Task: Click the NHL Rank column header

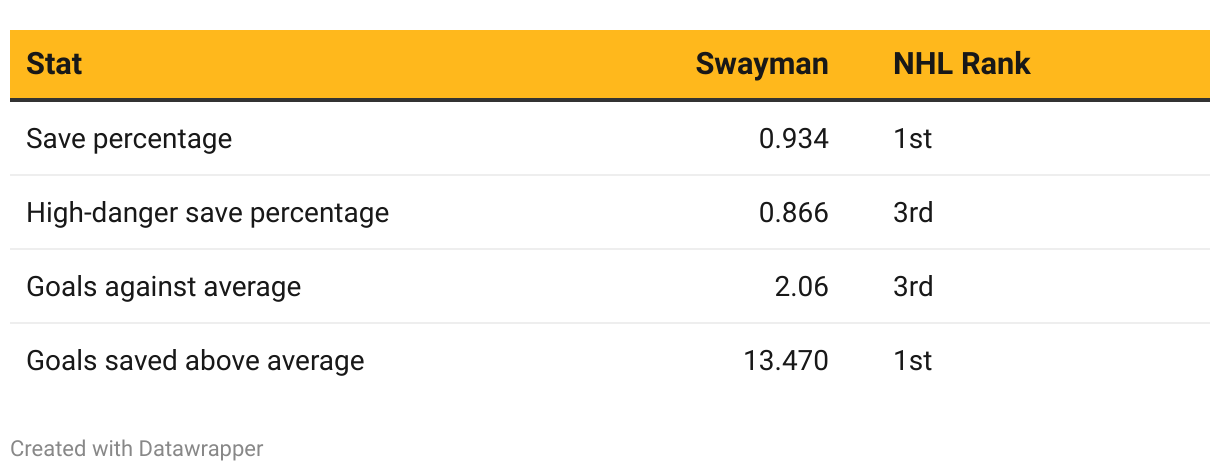Action: (961, 65)
